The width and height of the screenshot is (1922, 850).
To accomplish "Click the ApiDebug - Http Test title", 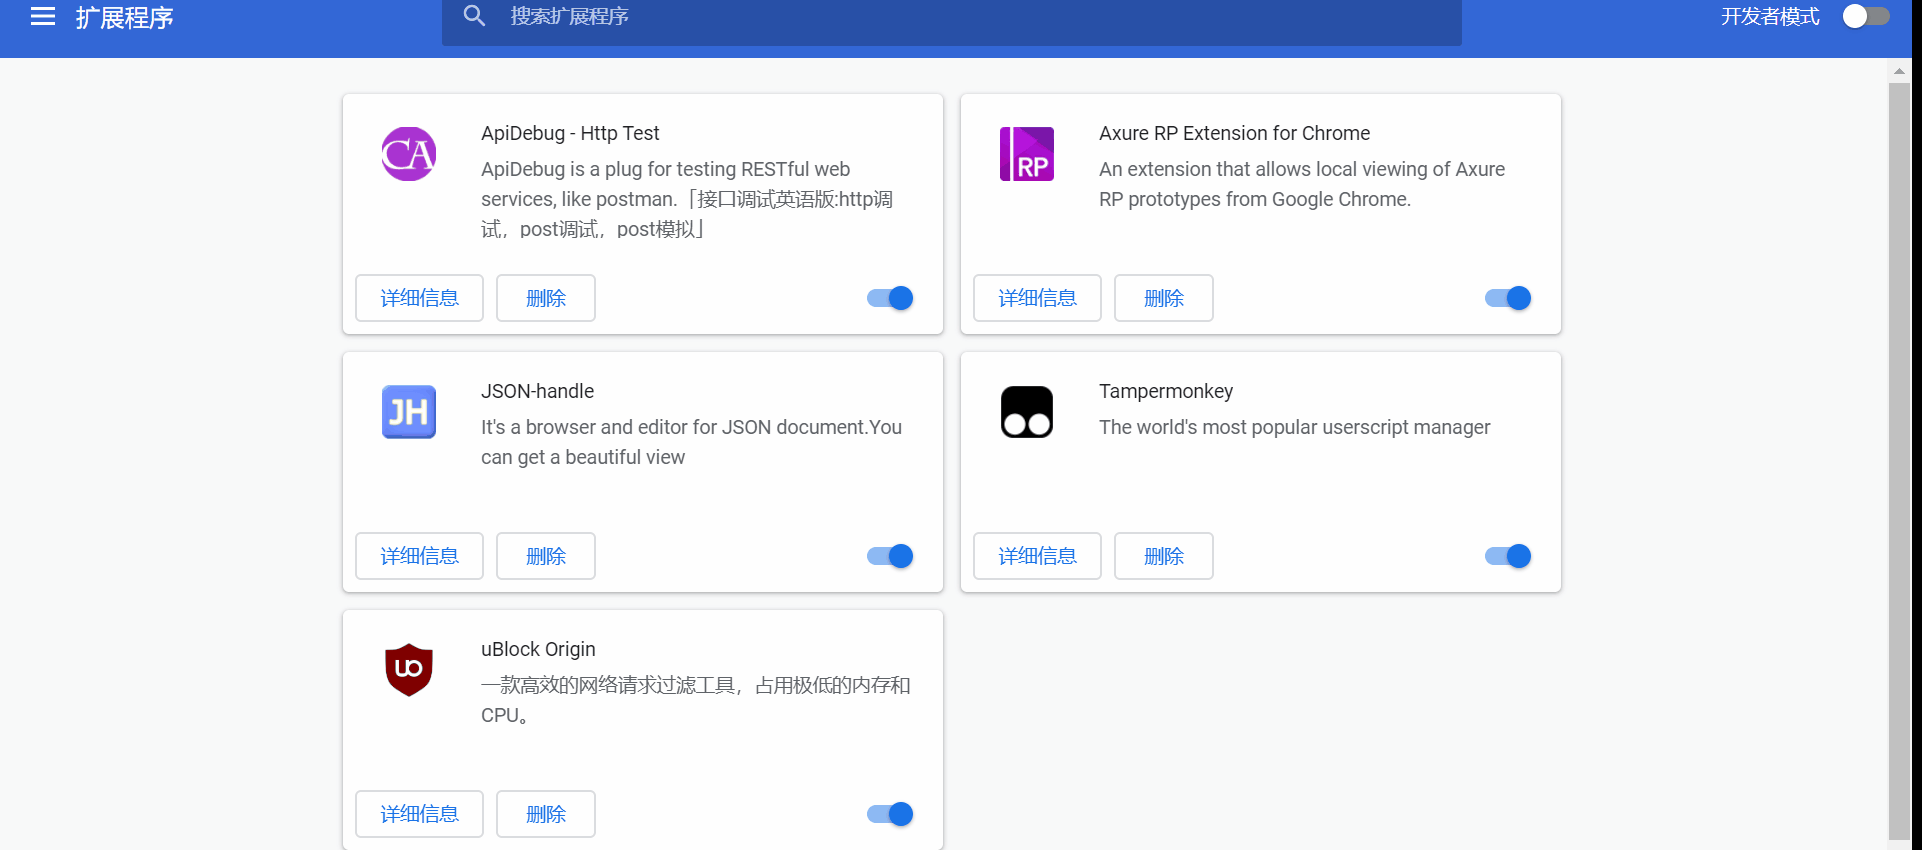I will (x=570, y=133).
